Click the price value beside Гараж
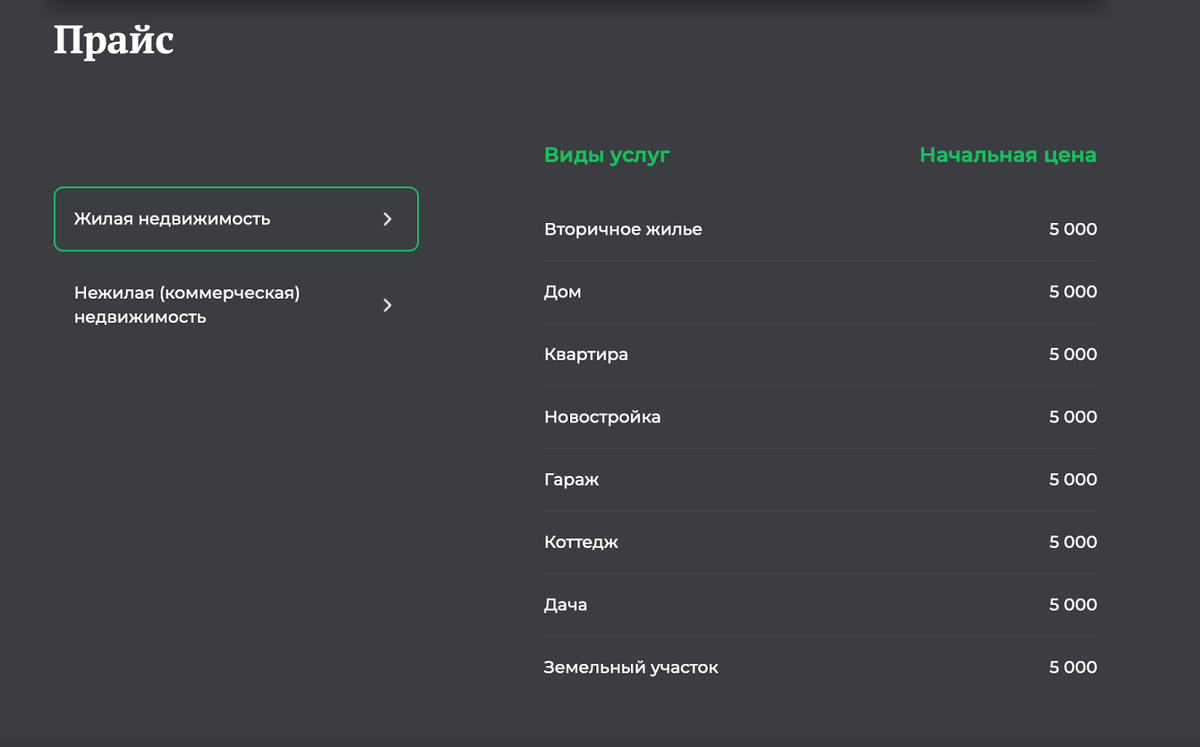Image resolution: width=1200 pixels, height=747 pixels. (1072, 480)
